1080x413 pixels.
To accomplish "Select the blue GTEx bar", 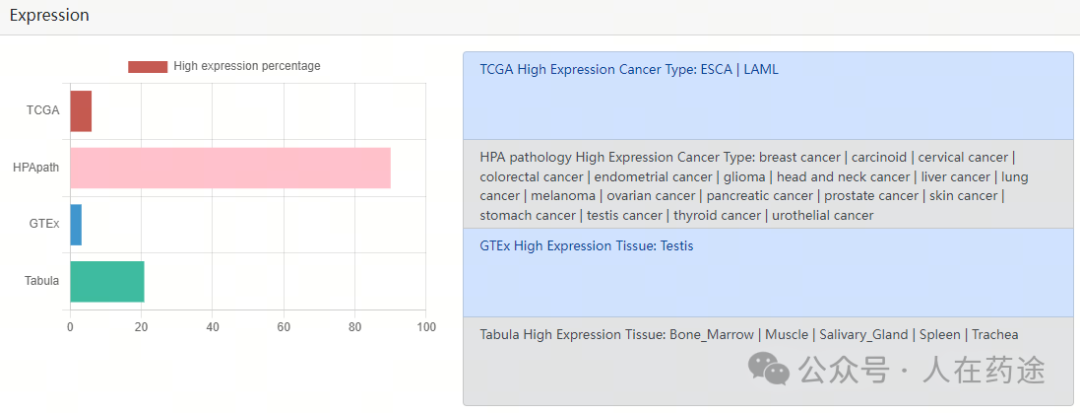I will 76,224.
